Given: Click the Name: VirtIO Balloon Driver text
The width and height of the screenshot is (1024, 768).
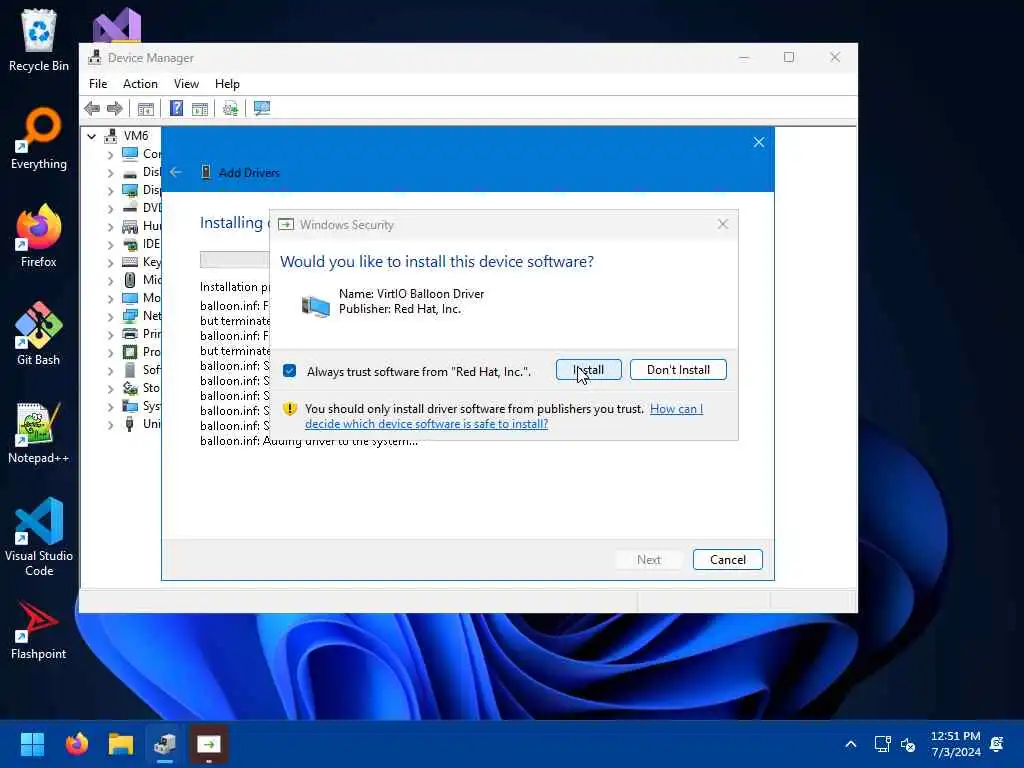Looking at the screenshot, I should tap(411, 294).
